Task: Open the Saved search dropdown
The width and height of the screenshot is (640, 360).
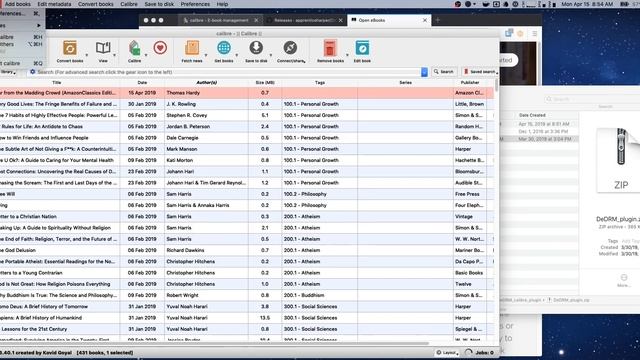Action: point(480,72)
